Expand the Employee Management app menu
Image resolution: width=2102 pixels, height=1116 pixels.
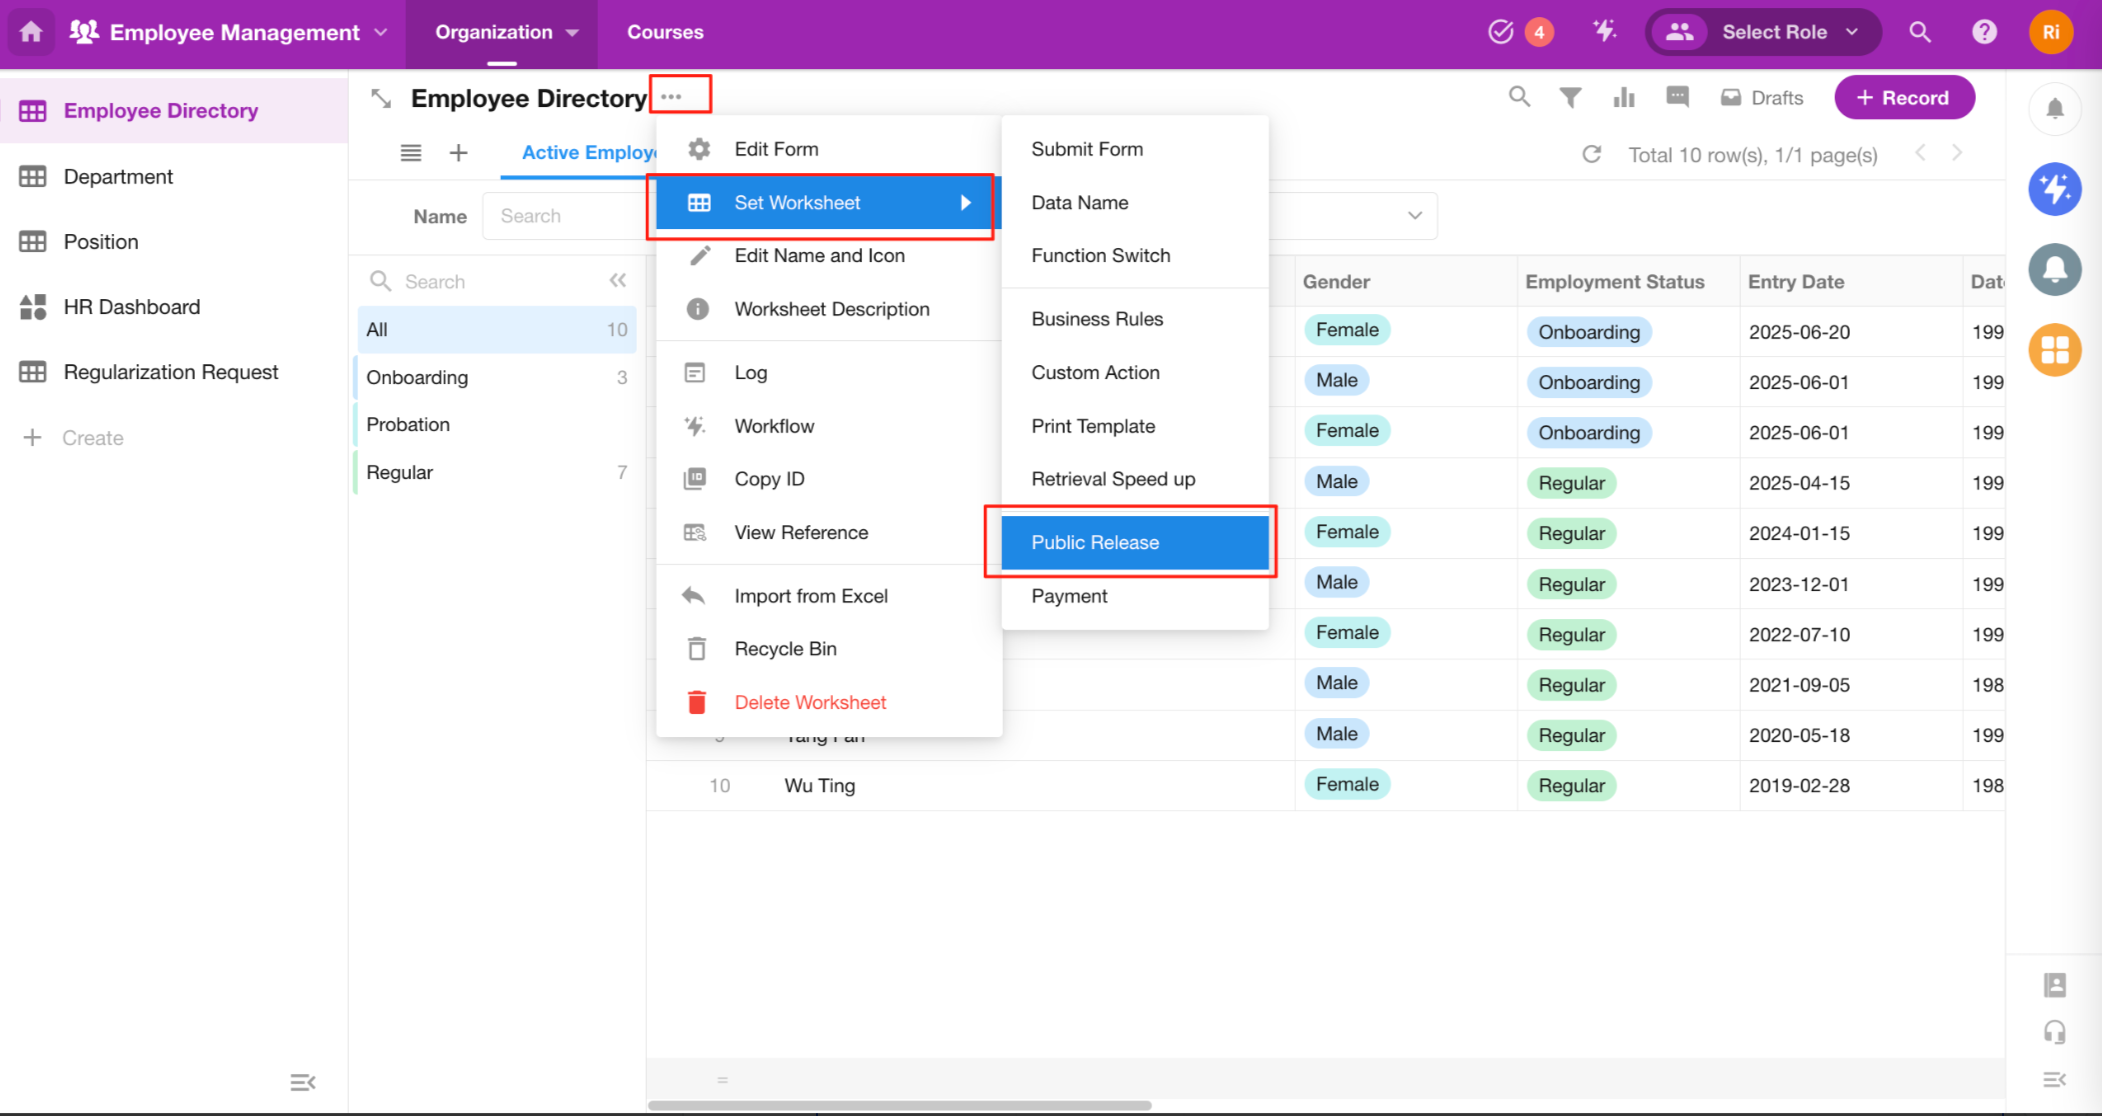pos(380,32)
